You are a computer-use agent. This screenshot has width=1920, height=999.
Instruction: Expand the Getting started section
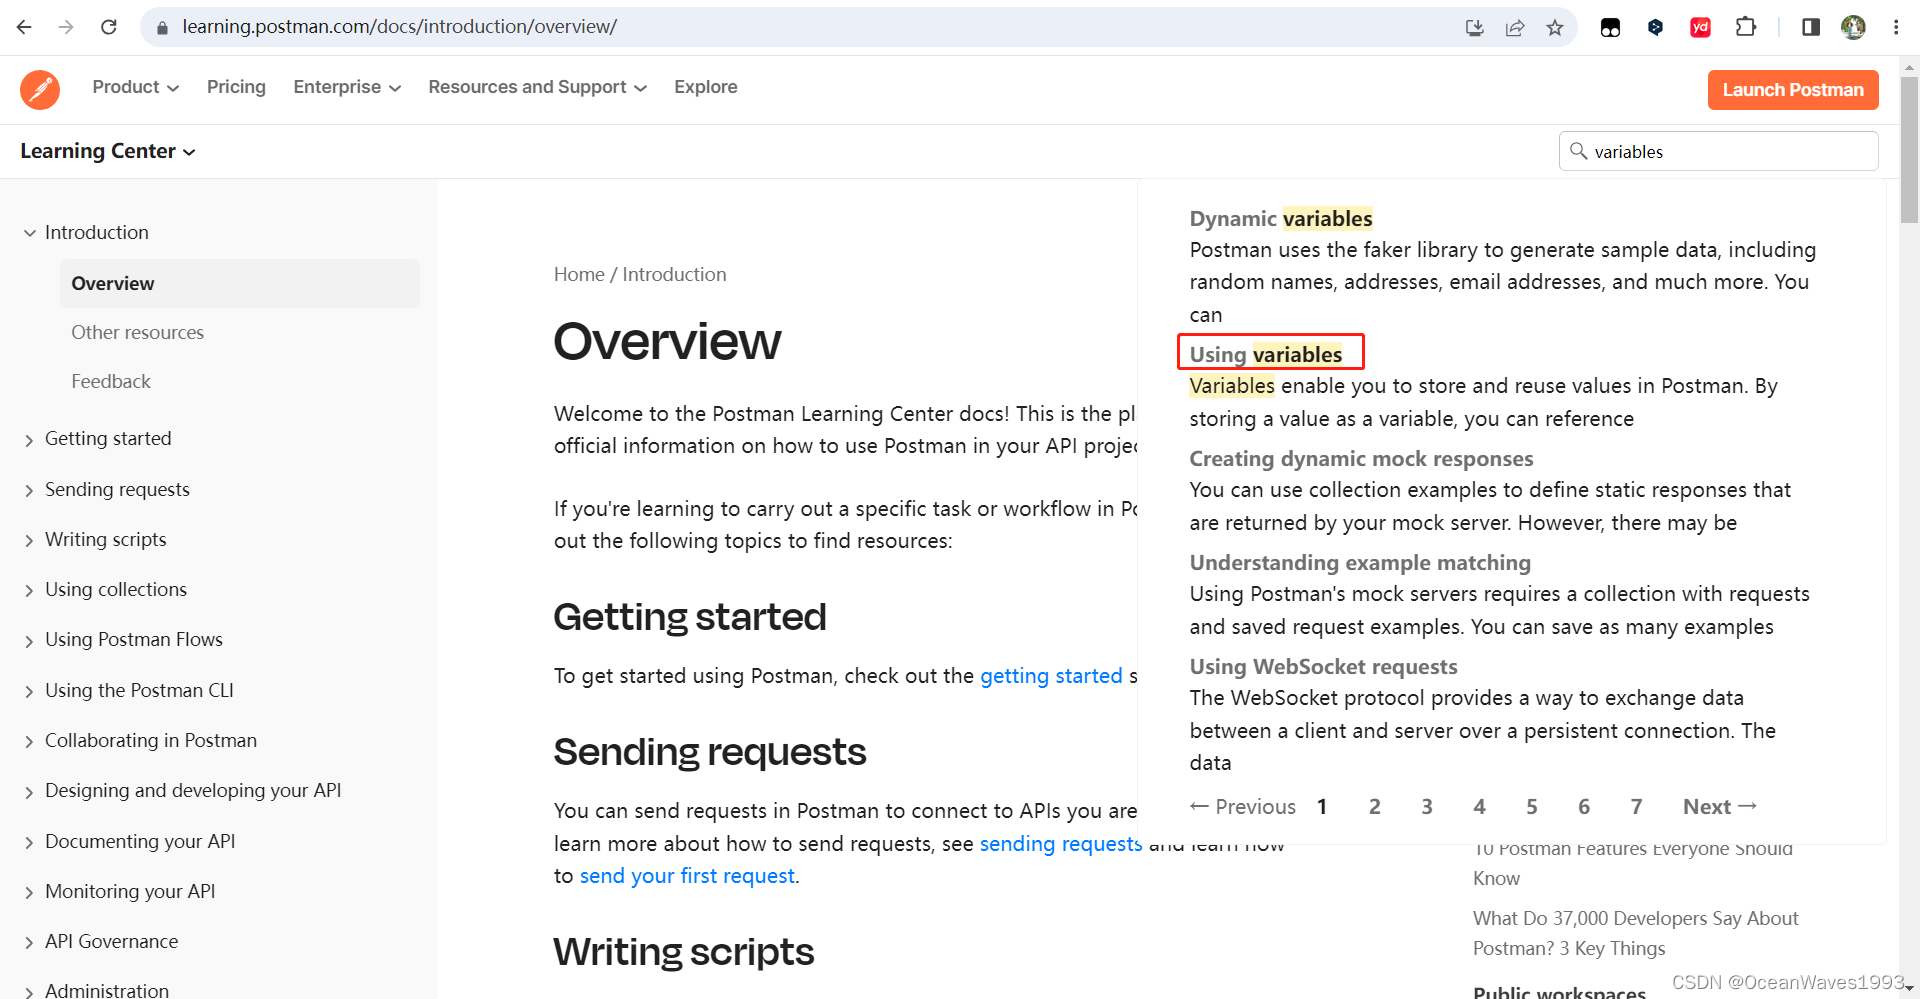[30, 440]
